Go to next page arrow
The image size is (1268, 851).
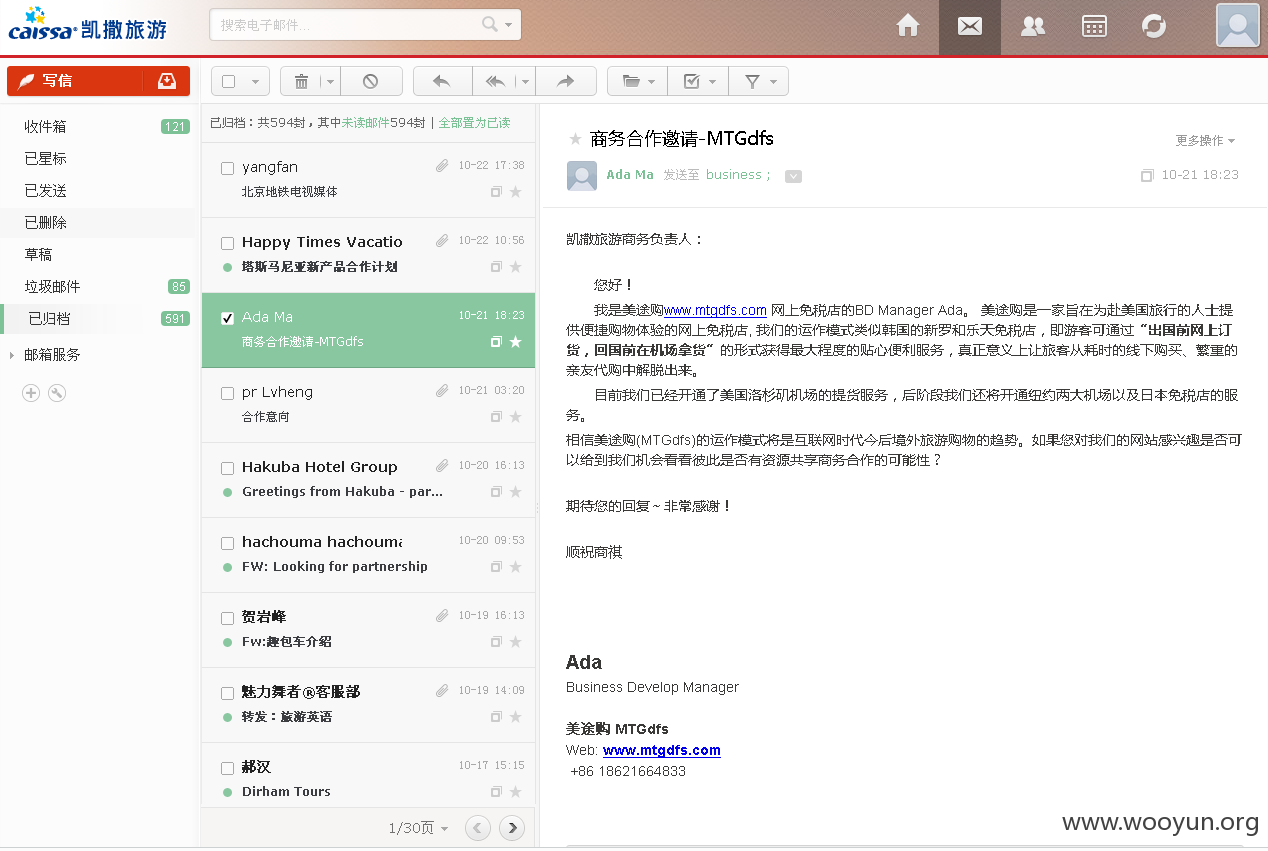coord(512,827)
